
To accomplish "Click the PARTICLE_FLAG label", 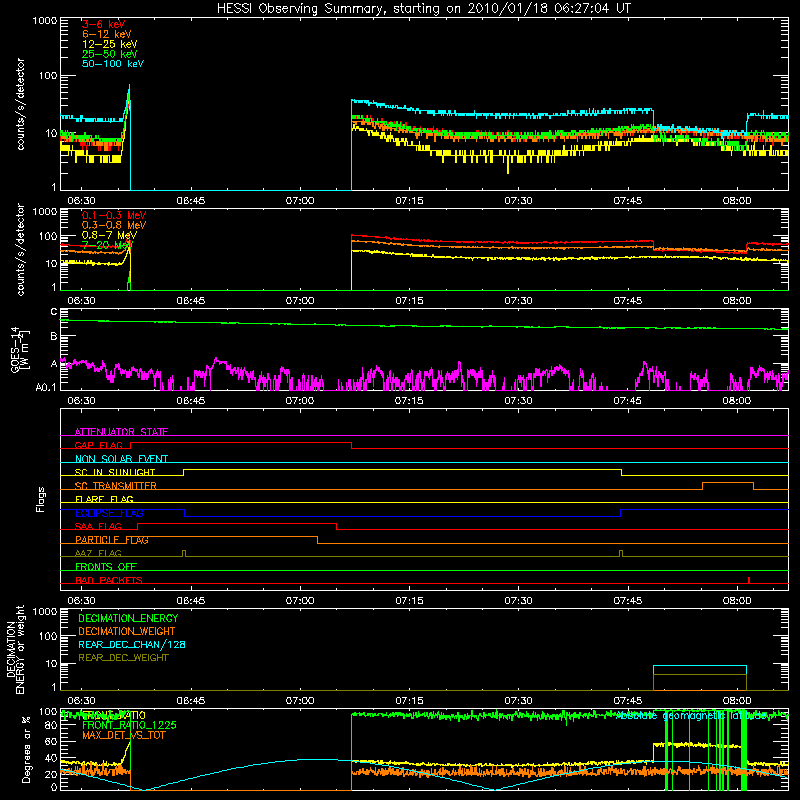I will point(112,539).
